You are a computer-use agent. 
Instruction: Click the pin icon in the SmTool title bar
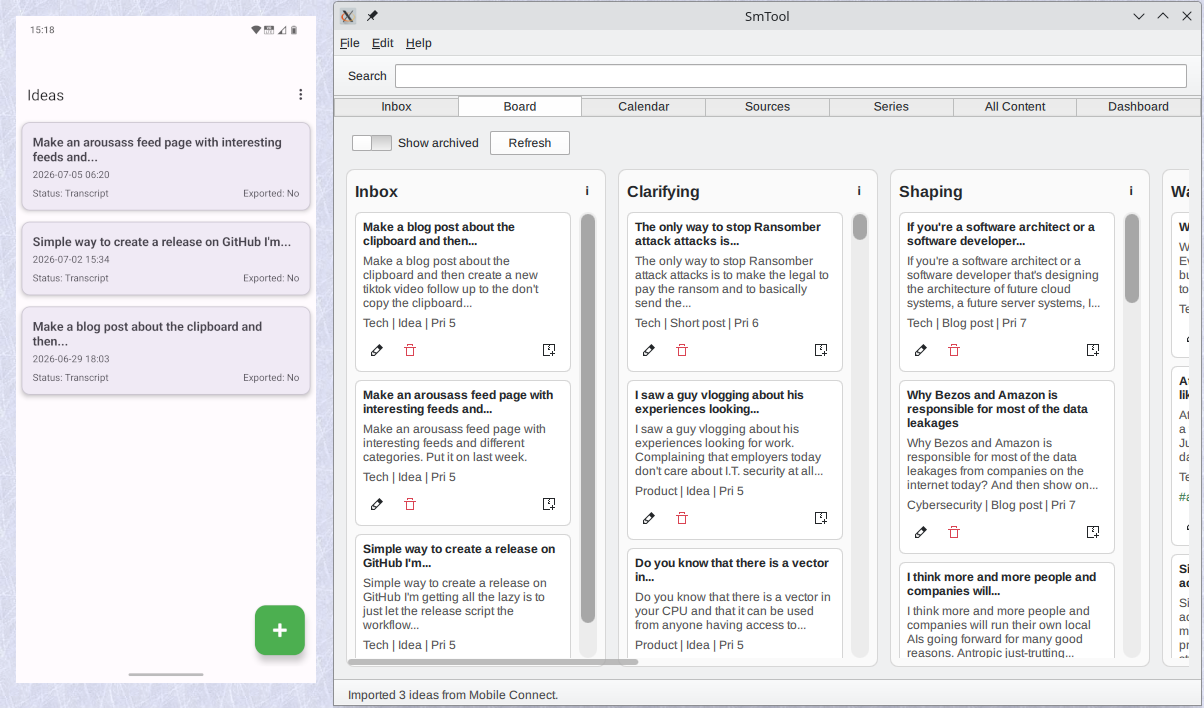point(372,16)
